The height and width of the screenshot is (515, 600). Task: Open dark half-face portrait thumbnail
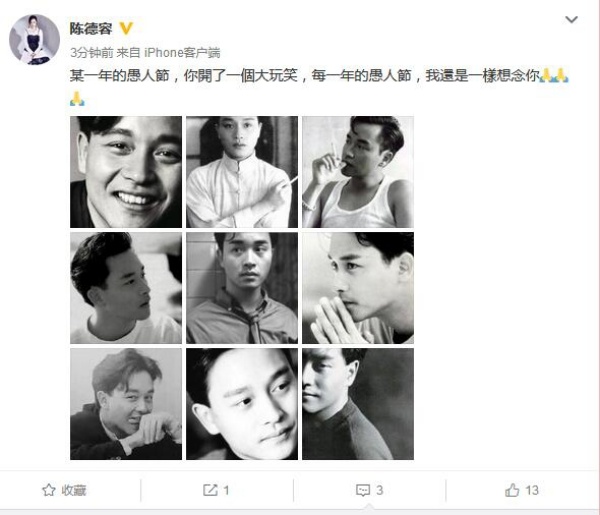[358, 404]
